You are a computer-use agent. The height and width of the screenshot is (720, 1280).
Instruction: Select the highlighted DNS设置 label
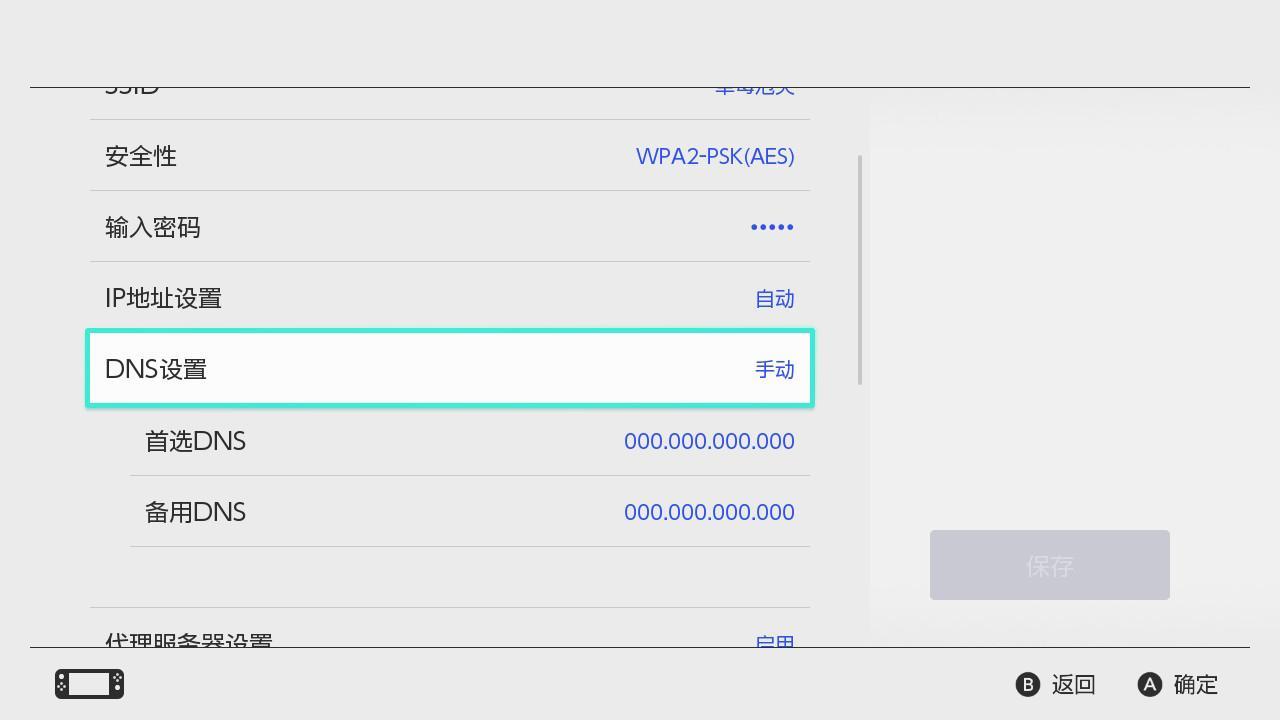point(156,369)
